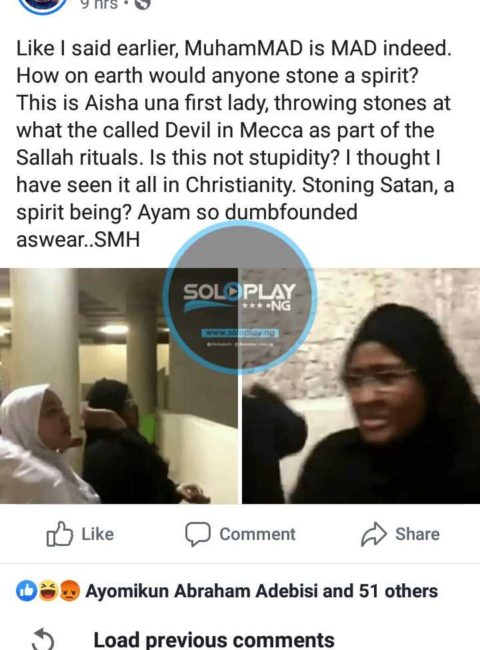Click the globe privacy icon beside the timestamp
480x650 pixels.
click(142, 4)
